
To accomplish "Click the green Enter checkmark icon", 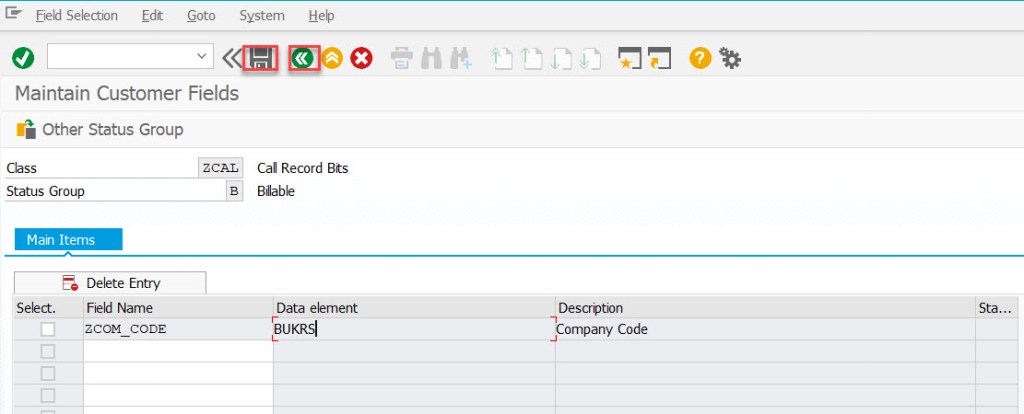I will [x=23, y=59].
